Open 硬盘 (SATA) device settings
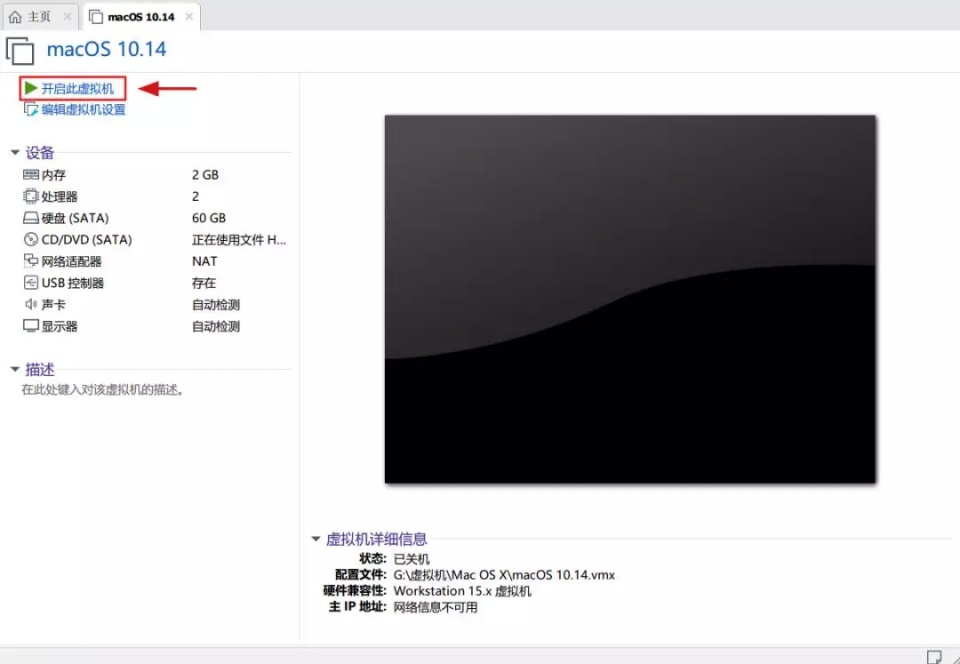Screen dimensions: 960x664 click(x=75, y=218)
